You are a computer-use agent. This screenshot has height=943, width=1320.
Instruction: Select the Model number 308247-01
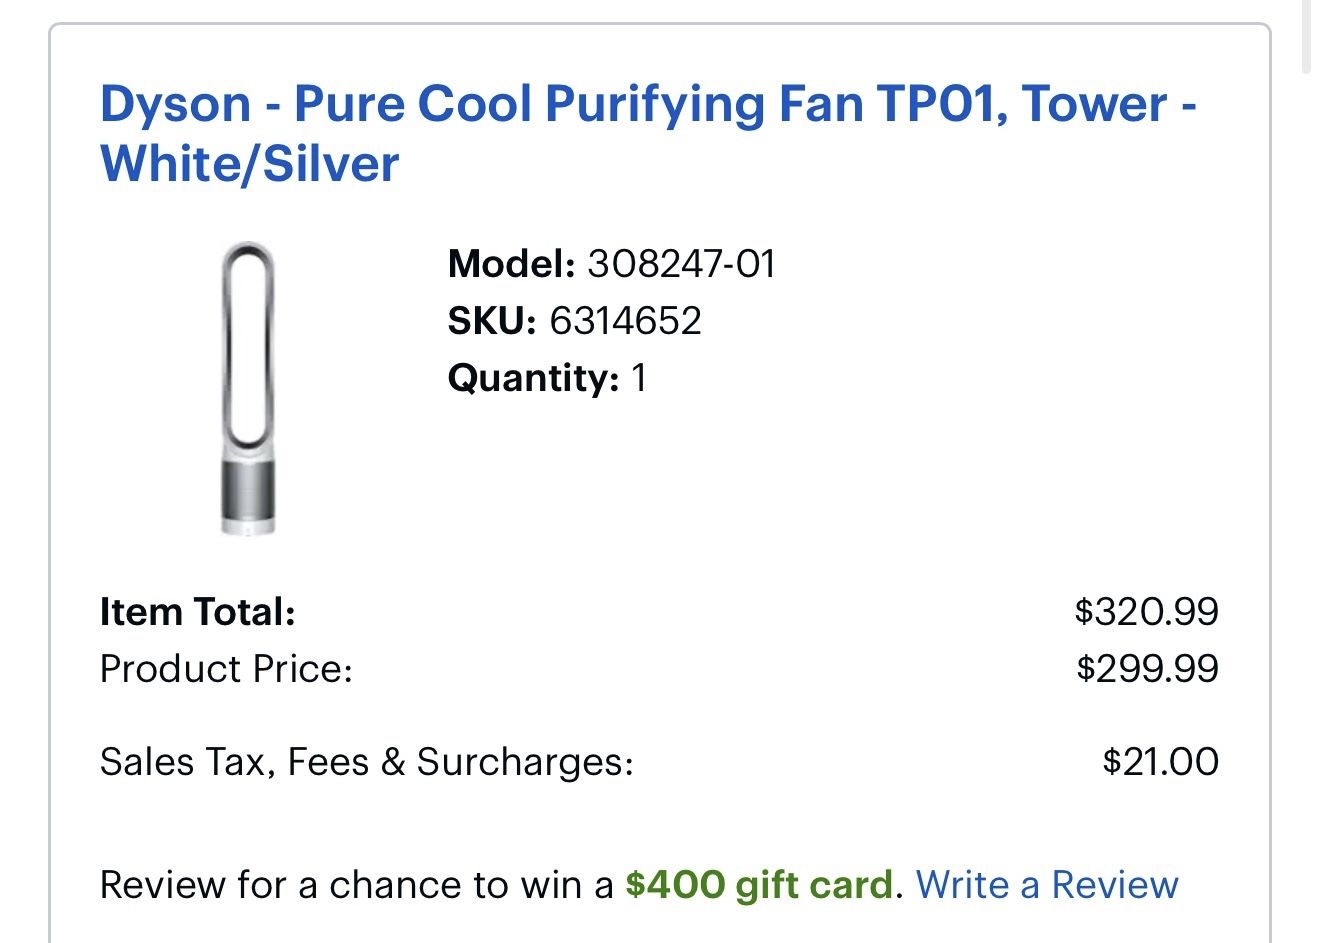coord(684,265)
